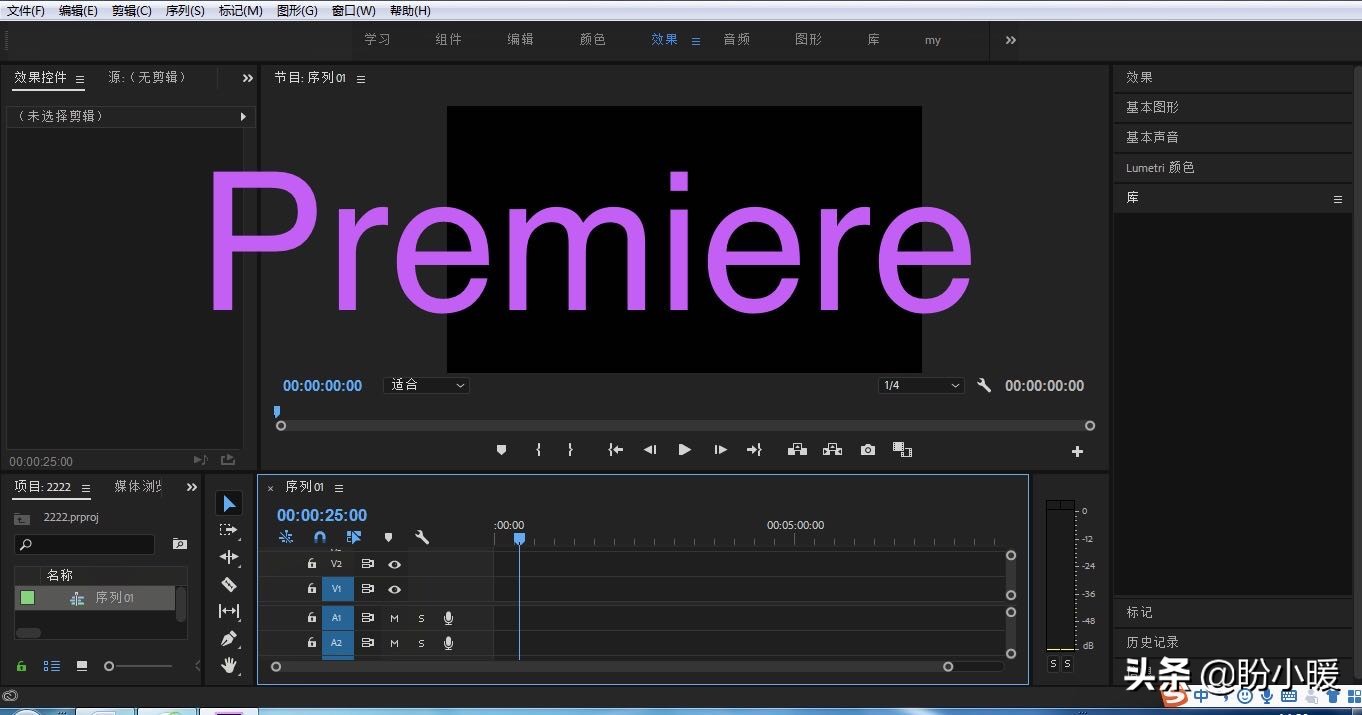Toggle track lock on V1
The width and height of the screenshot is (1362, 715).
point(311,588)
